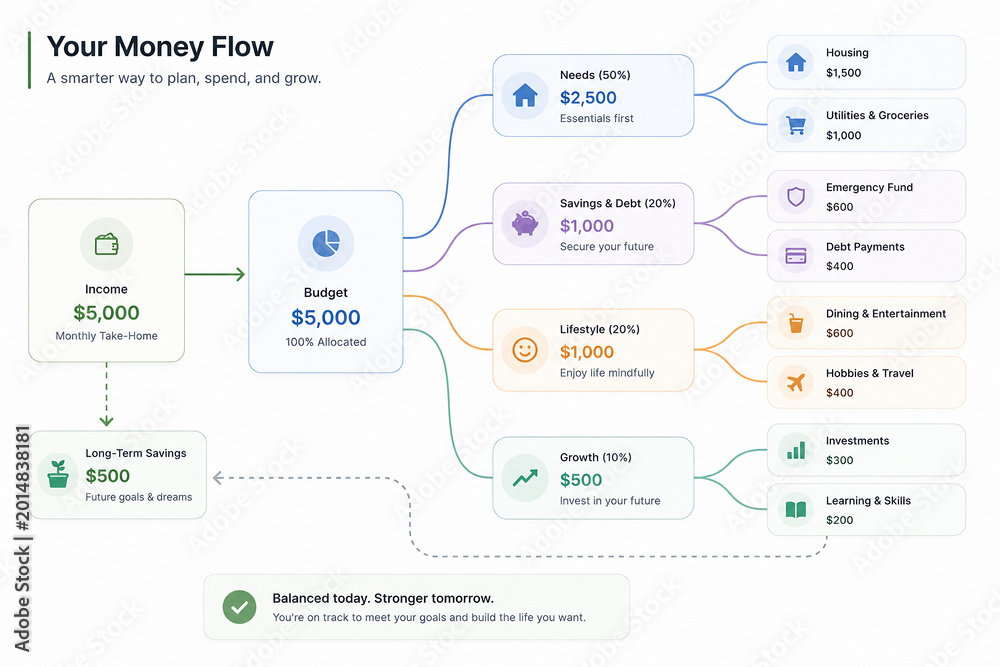Click the trending arrow Growth icon

(x=525, y=478)
